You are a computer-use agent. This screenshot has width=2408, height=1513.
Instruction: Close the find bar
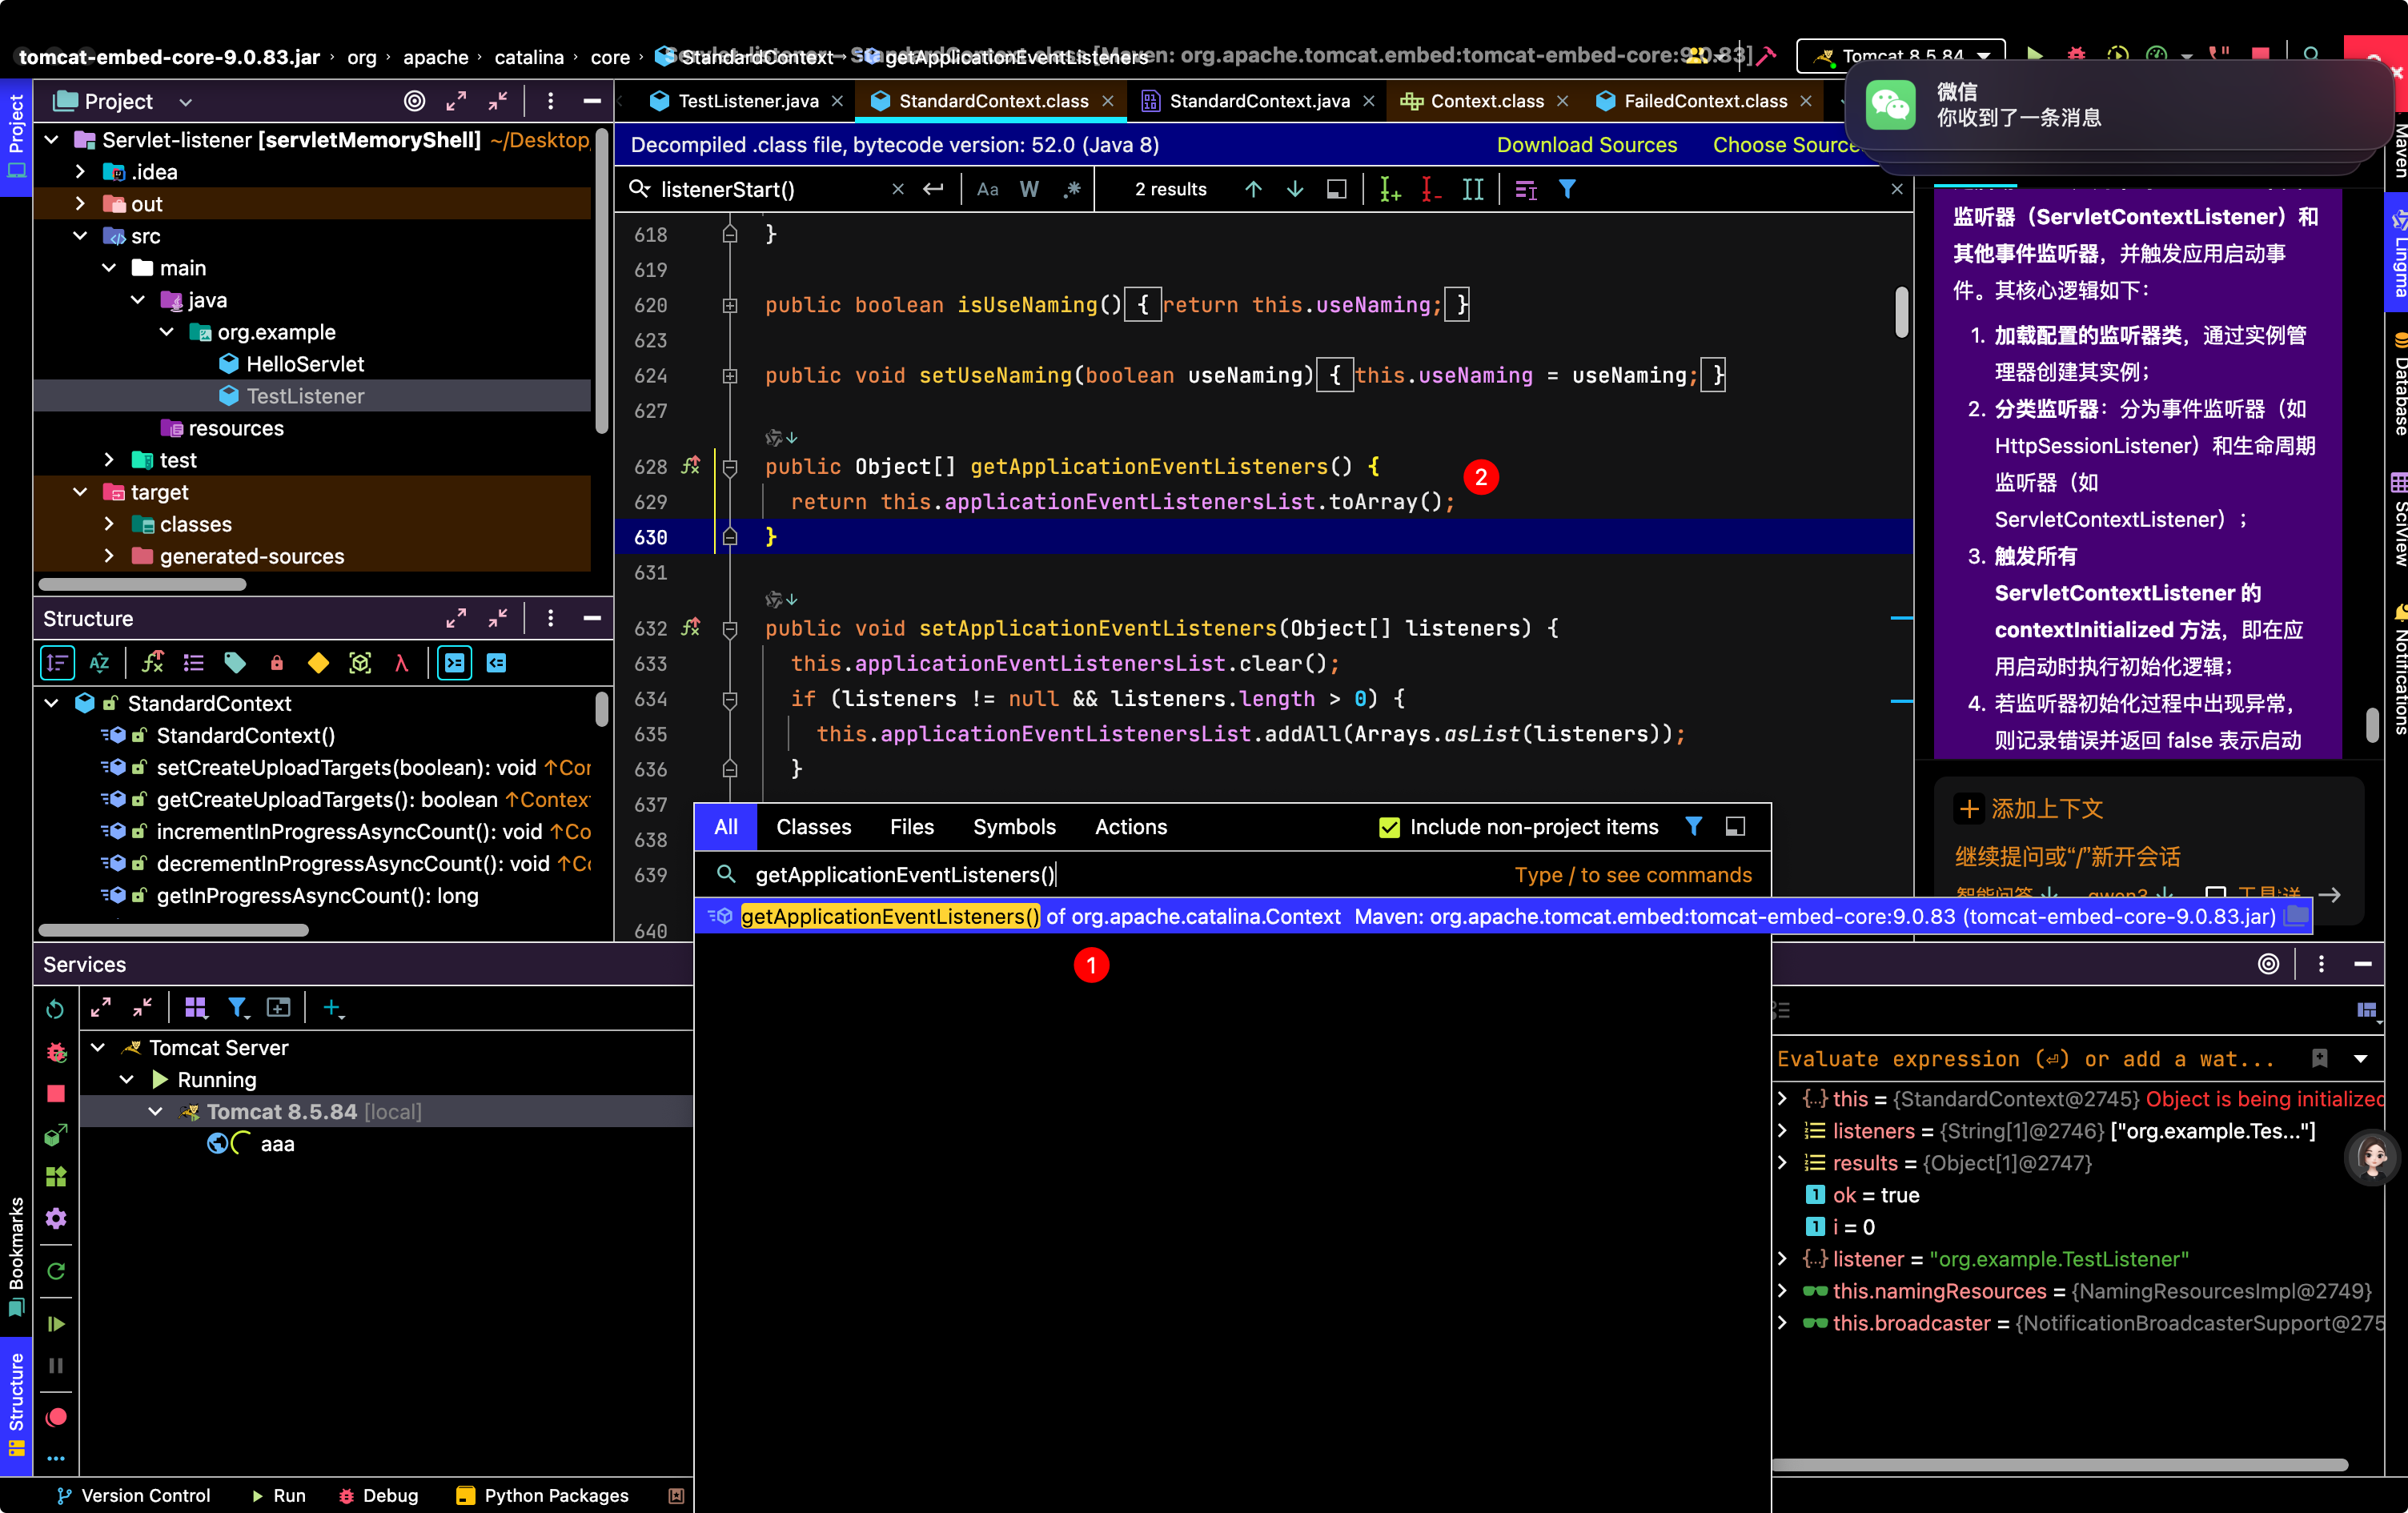pos(1897,189)
